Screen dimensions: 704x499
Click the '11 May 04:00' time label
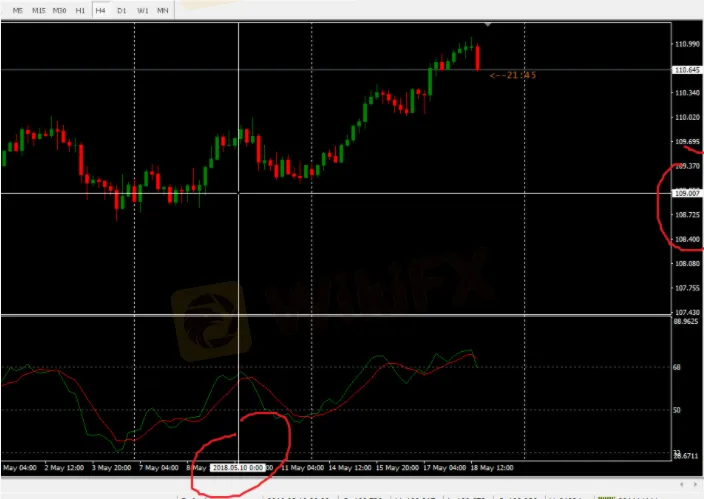coord(303,468)
